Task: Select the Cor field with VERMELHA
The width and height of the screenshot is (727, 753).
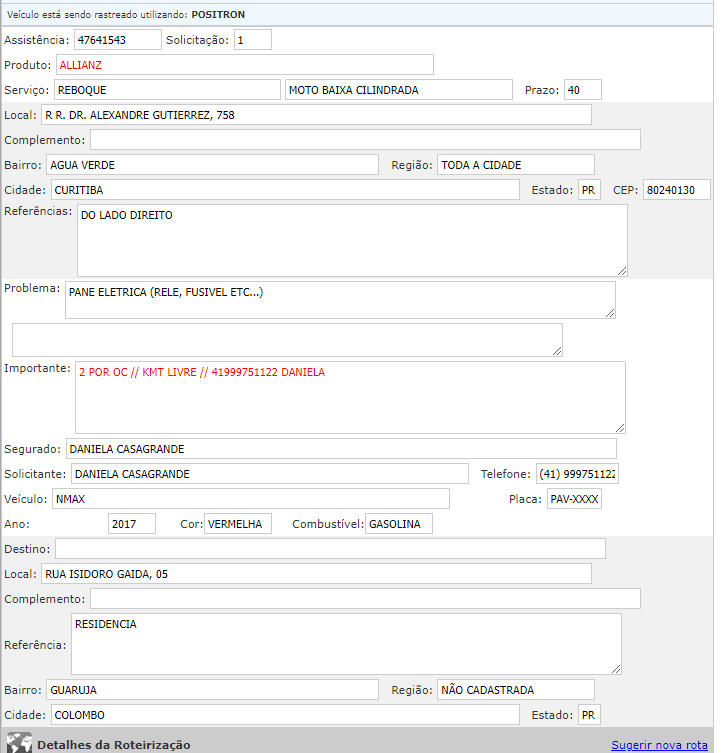Action: 237,524
